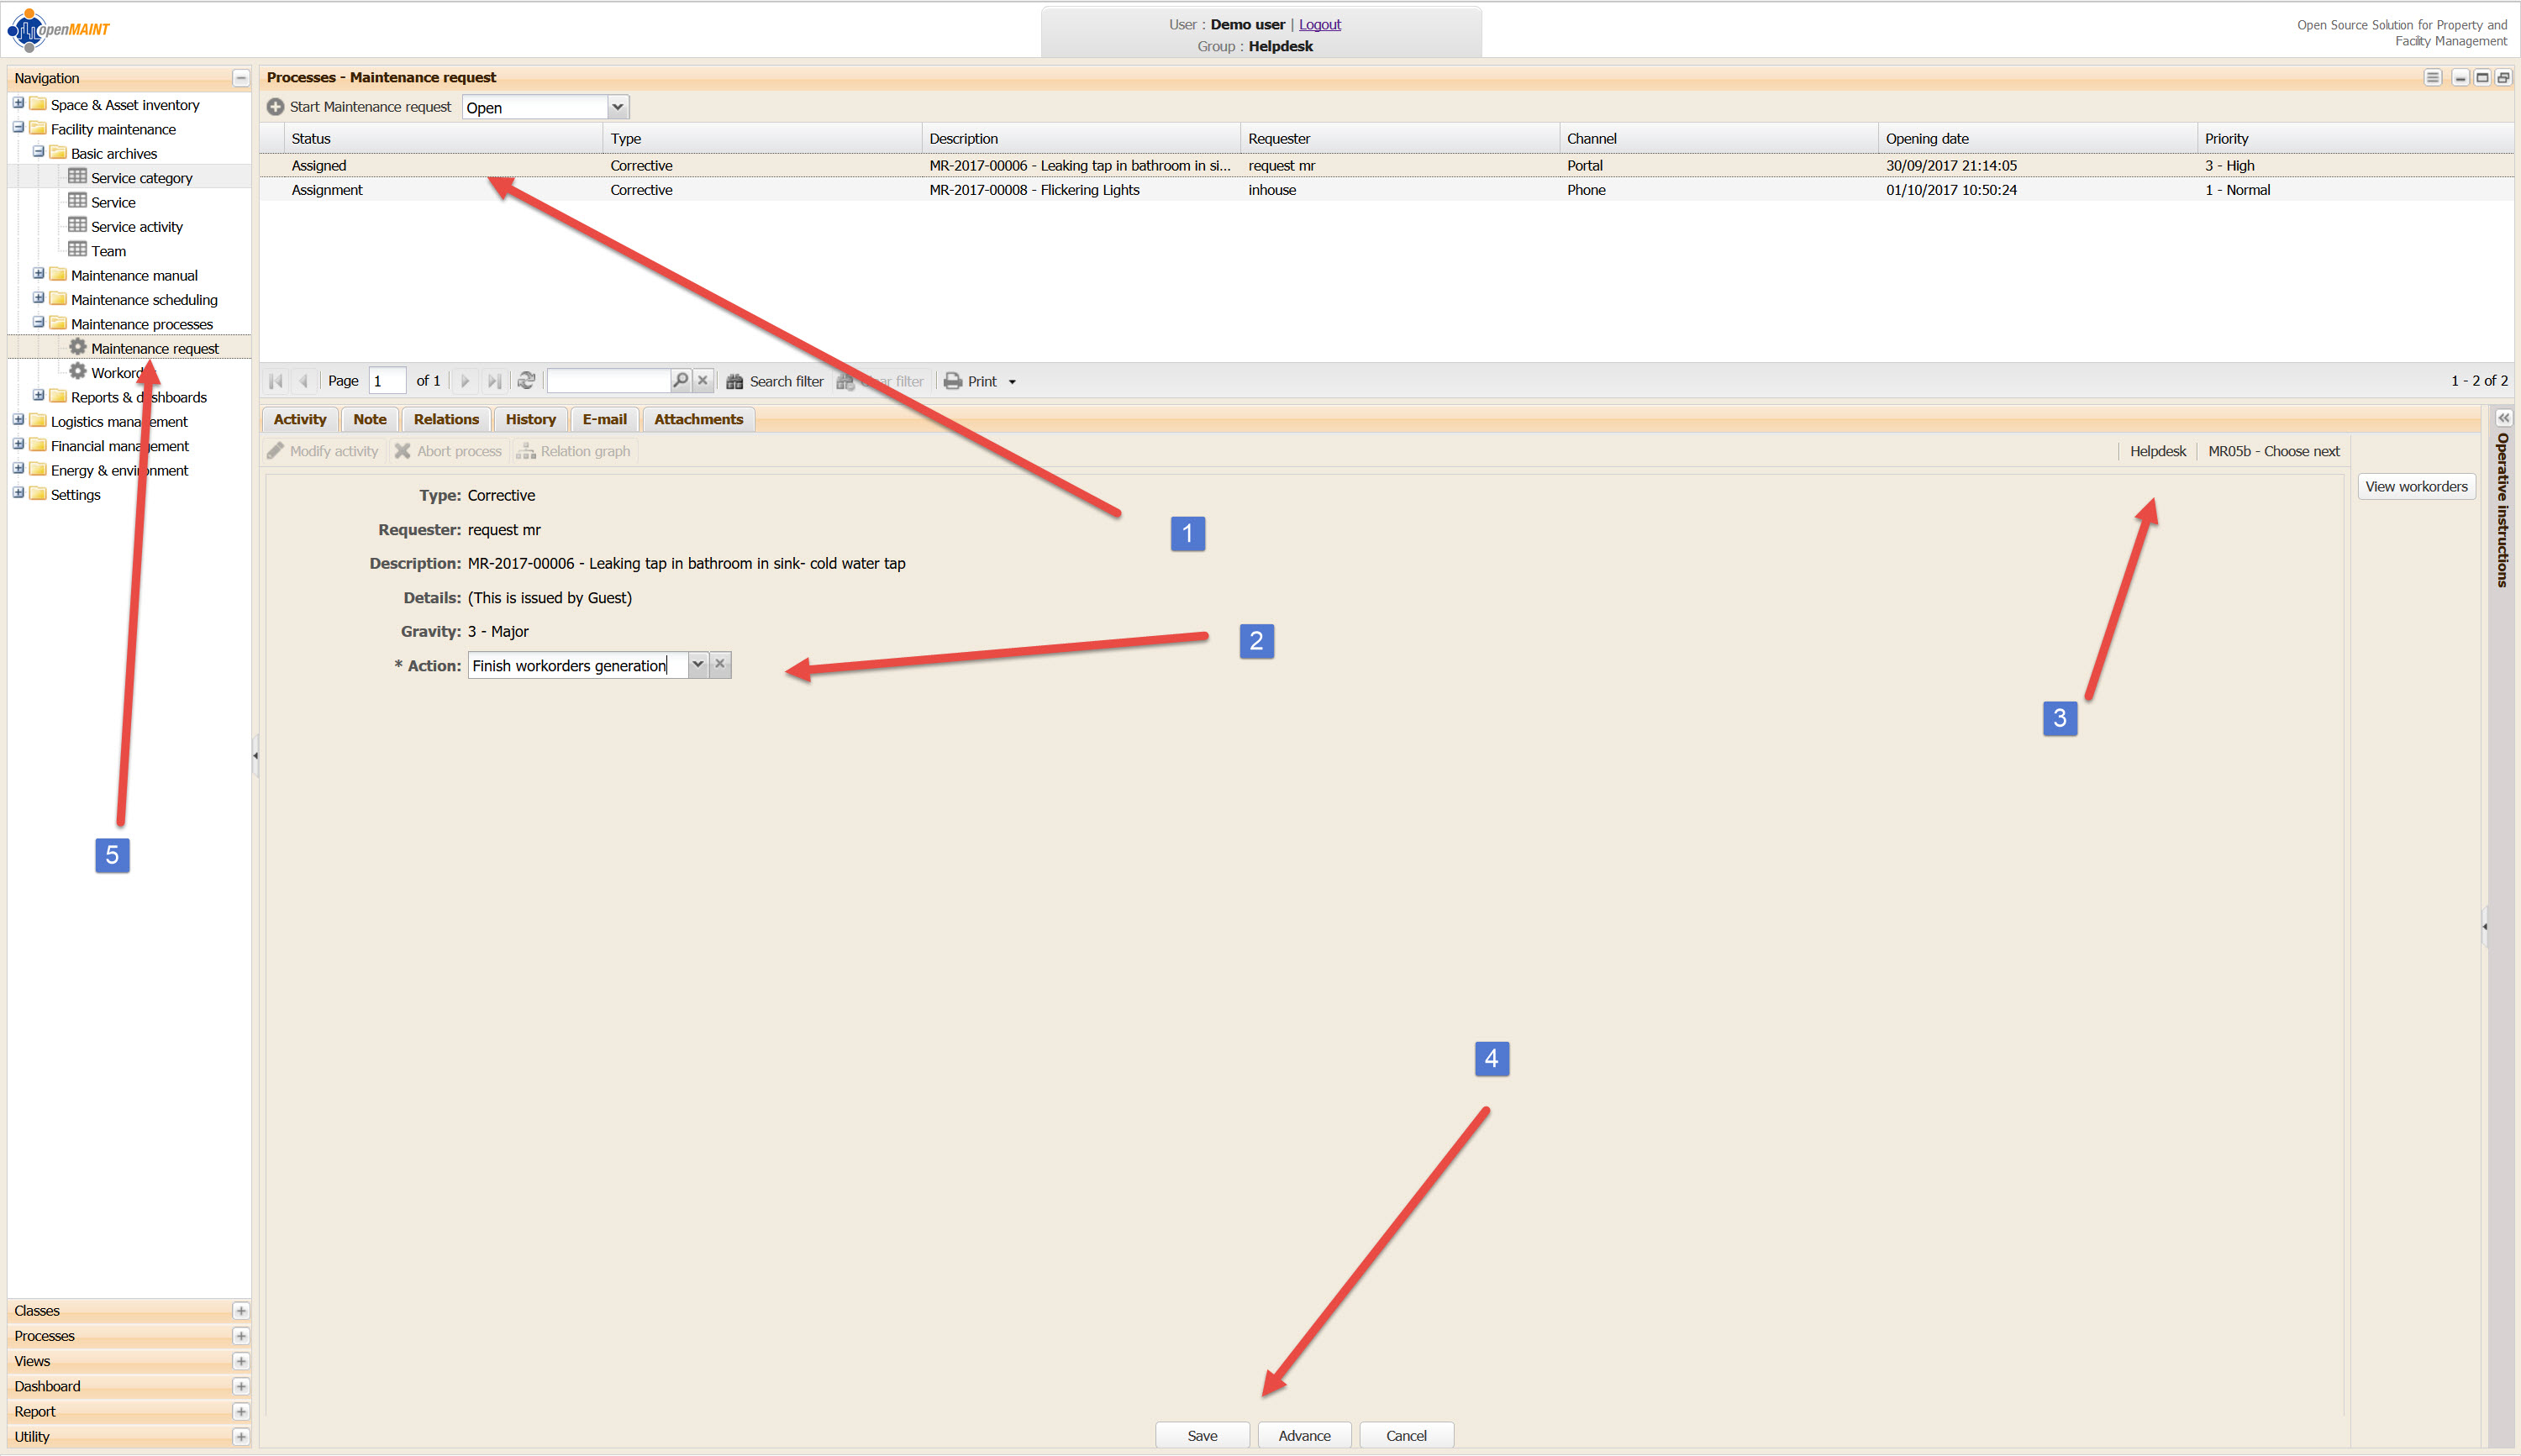Collapse the Navigation panel with minus toggle
The height and width of the screenshot is (1456, 2521).
pos(240,78)
